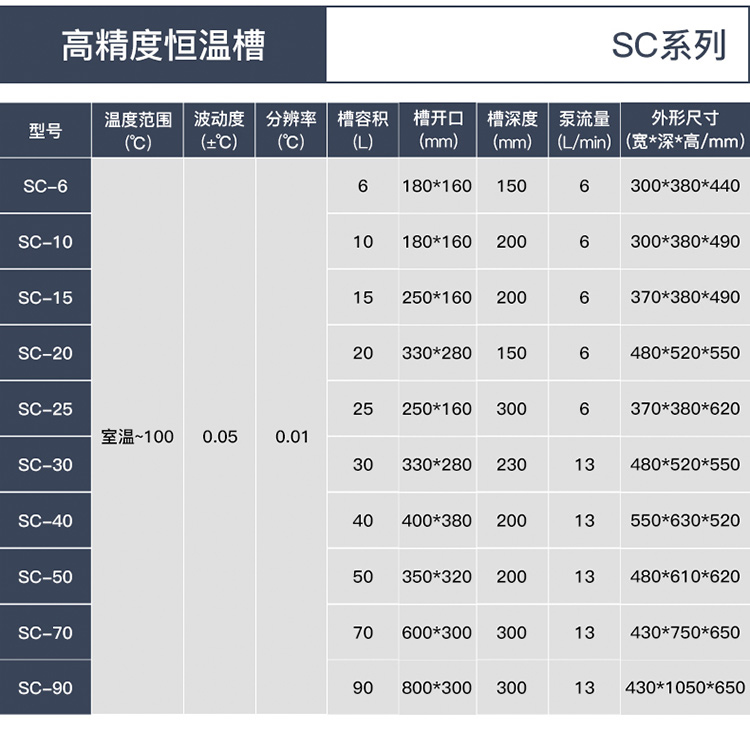The width and height of the screenshot is (750, 729).
Task: Select the 槽深度 (mm) header
Action: [x=512, y=130]
